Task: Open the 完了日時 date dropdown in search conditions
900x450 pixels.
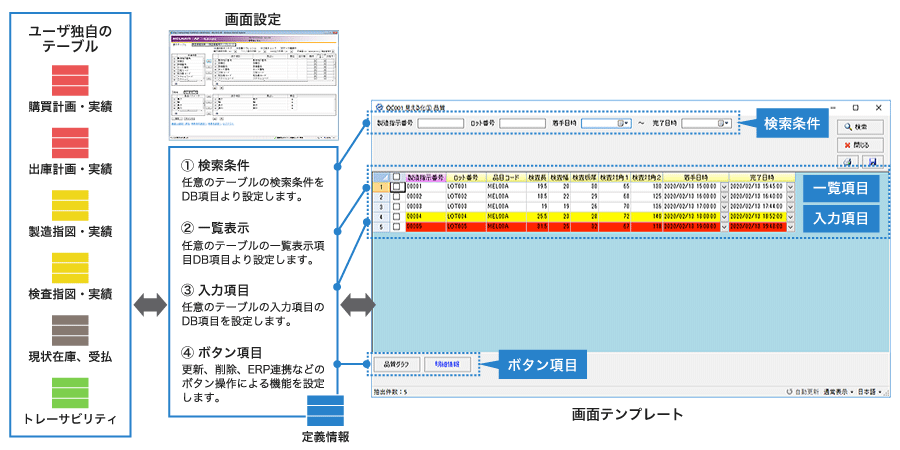Action: pos(724,123)
